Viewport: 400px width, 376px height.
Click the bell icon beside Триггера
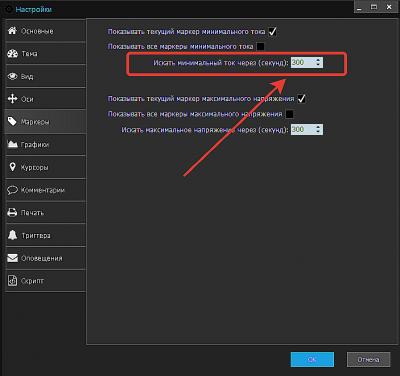point(12,235)
